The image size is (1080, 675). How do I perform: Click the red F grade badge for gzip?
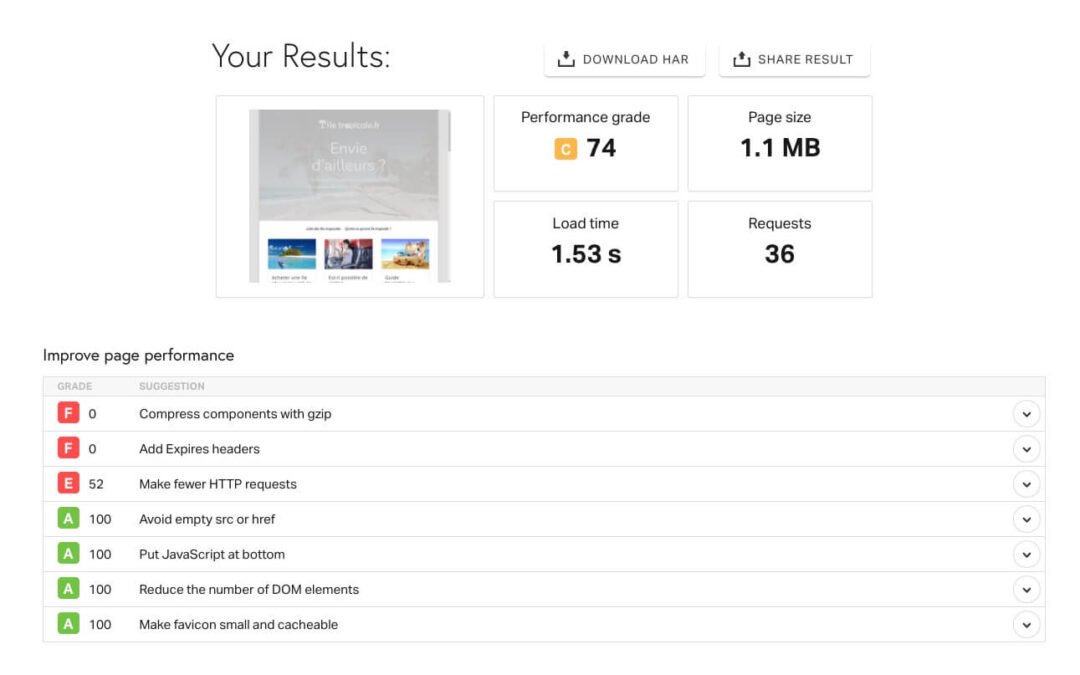[68, 413]
